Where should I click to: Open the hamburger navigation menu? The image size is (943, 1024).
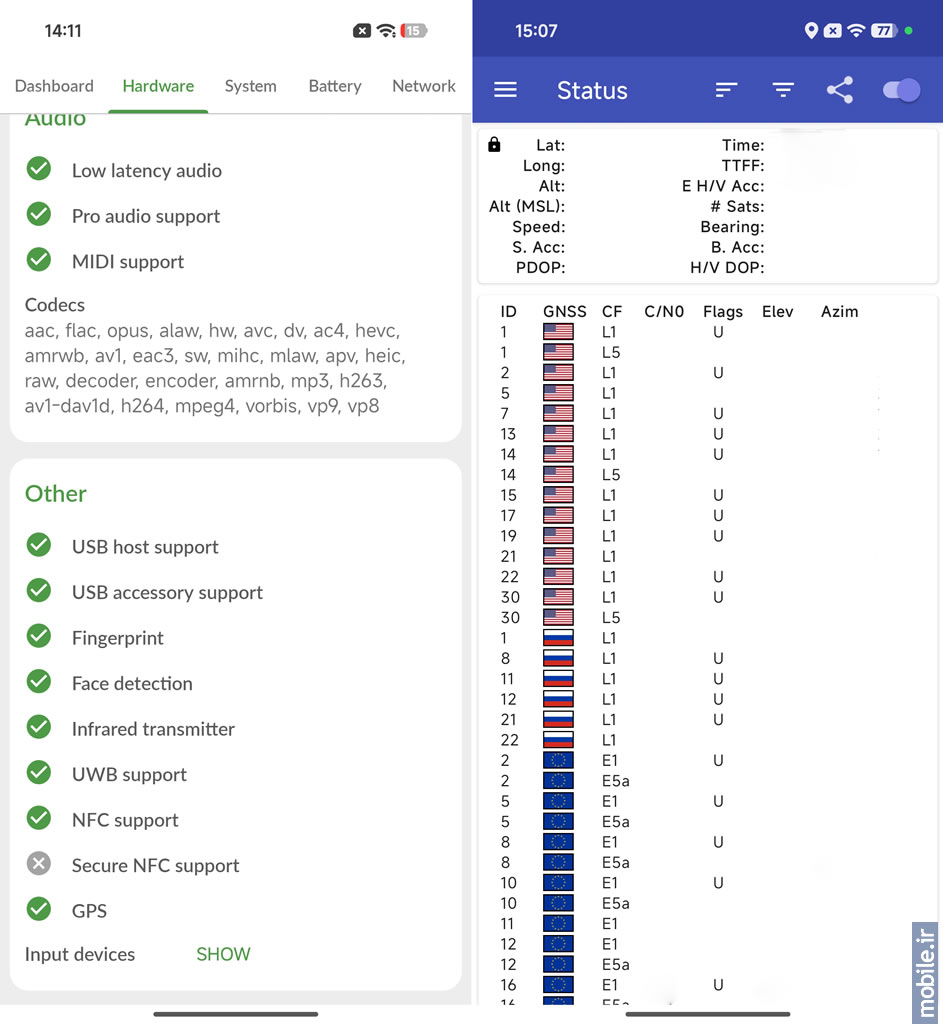506,90
